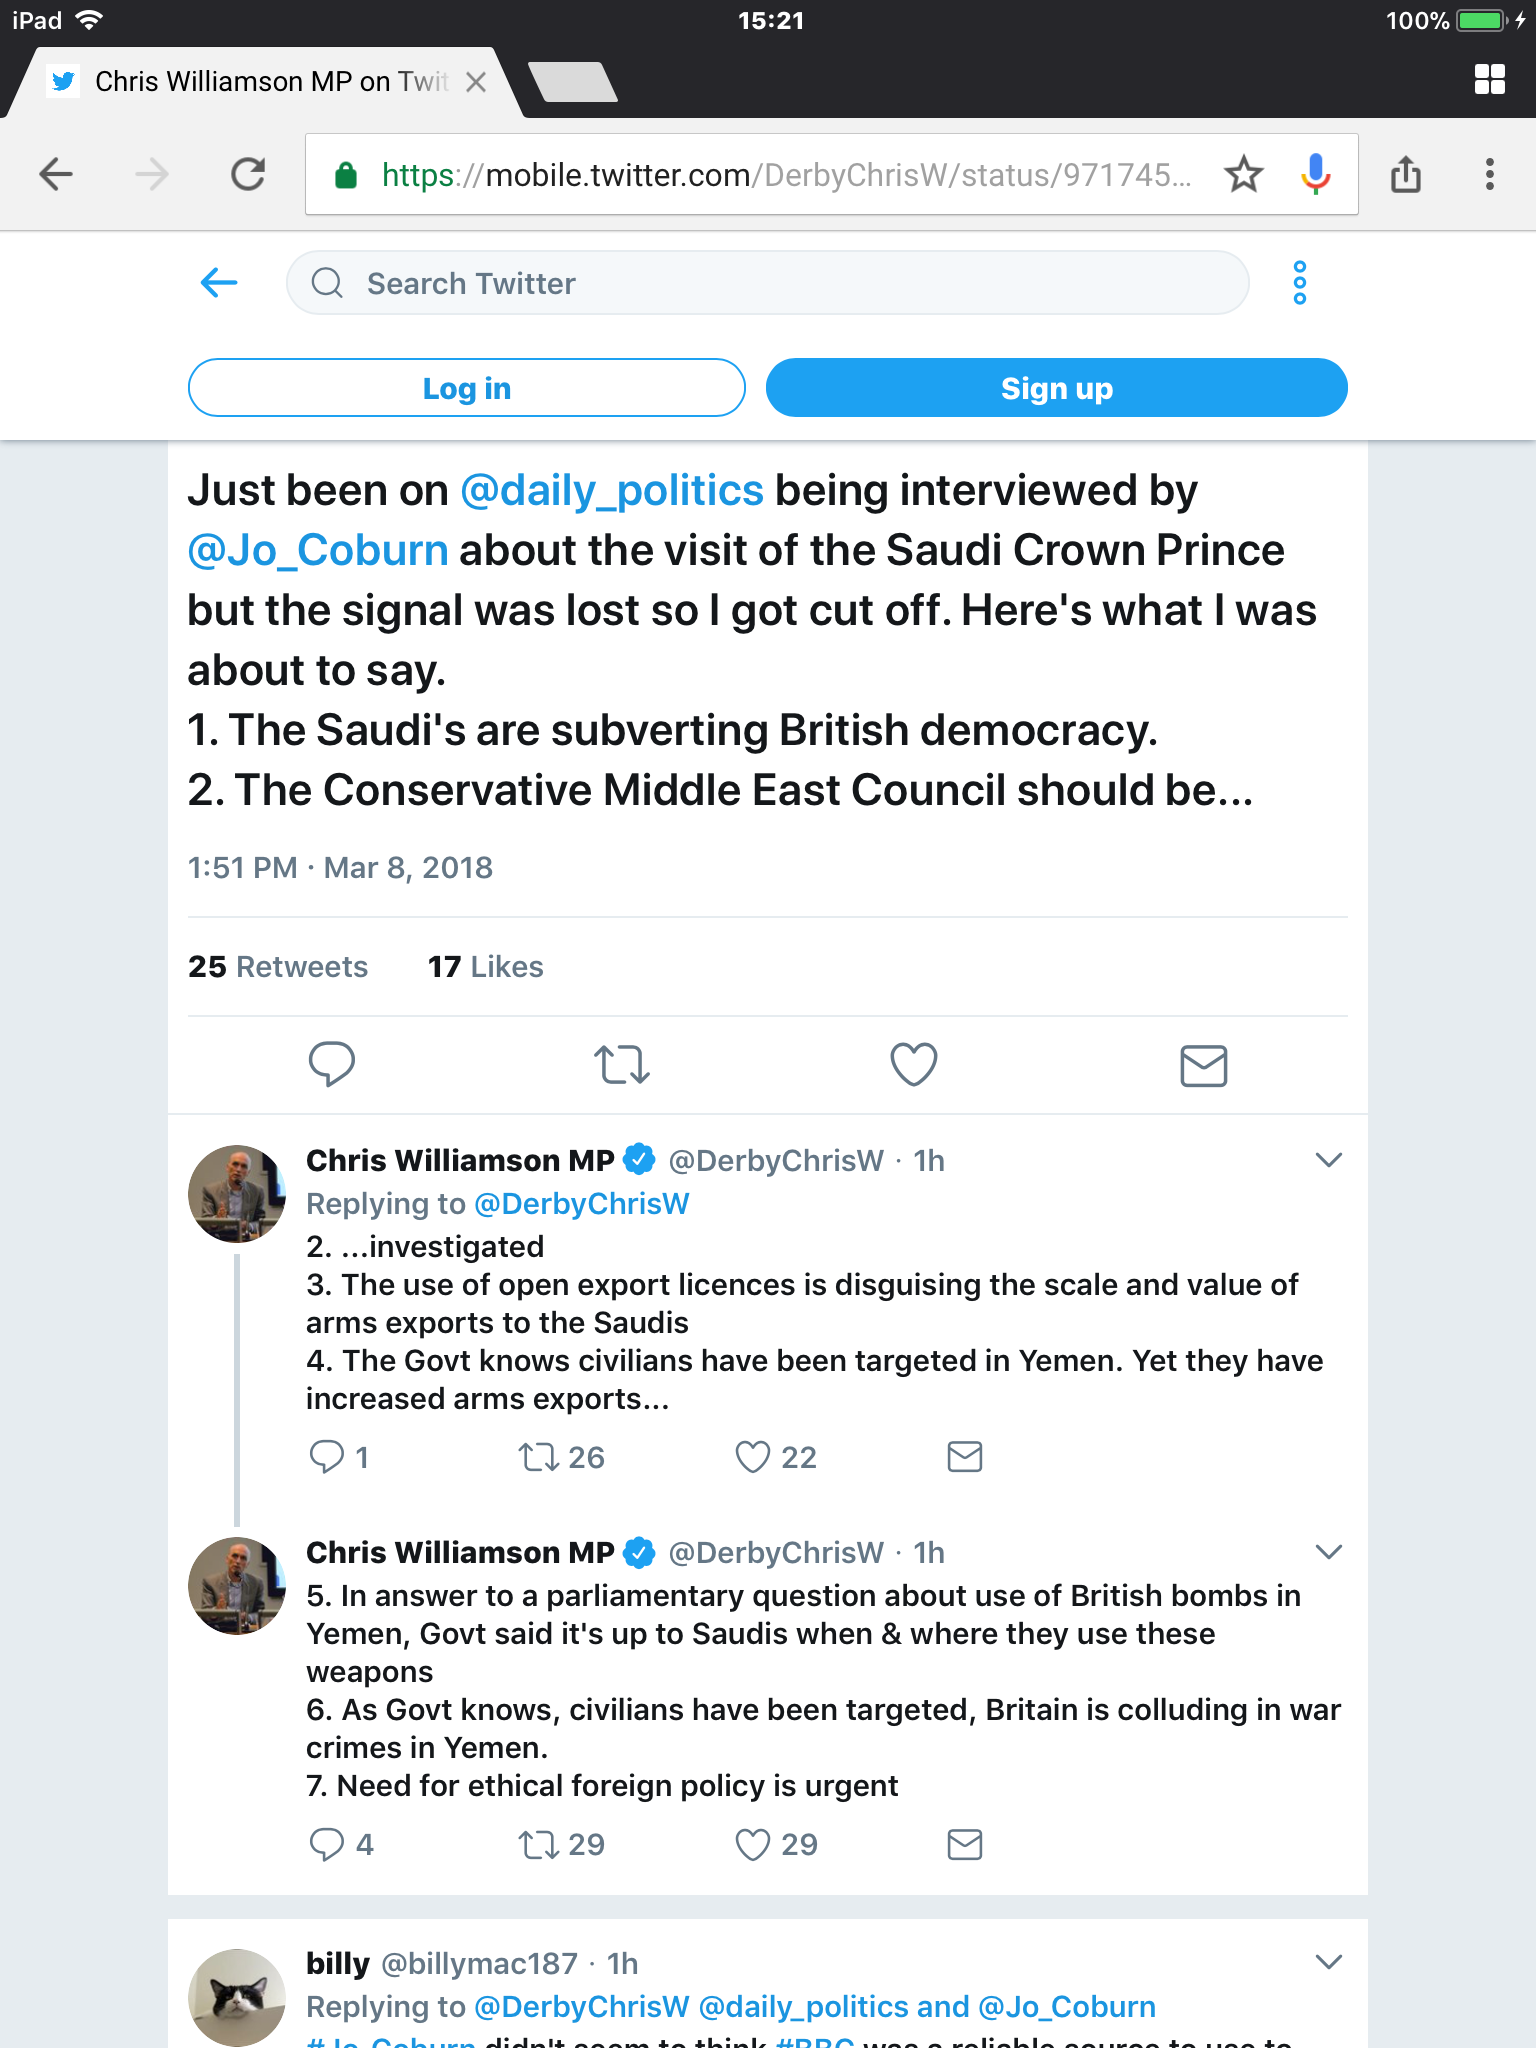Like the reply with 22 likes
1536x2048 pixels.
[x=753, y=1457]
